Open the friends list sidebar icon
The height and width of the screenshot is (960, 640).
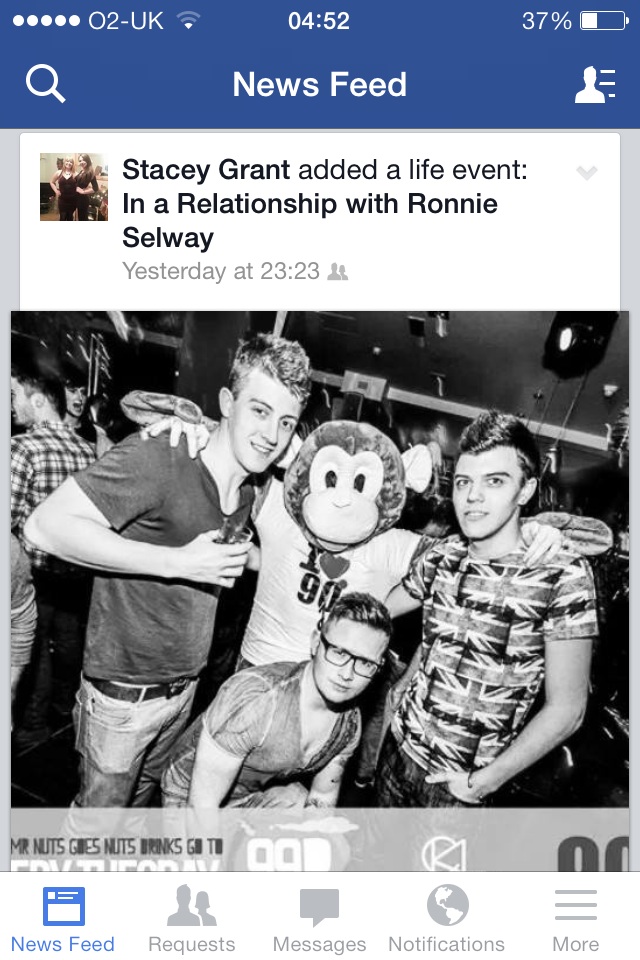click(x=595, y=84)
